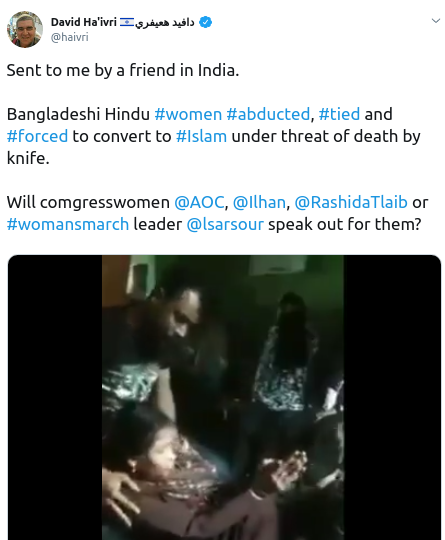Click the Israeli flag emoji in name

click(127, 22)
